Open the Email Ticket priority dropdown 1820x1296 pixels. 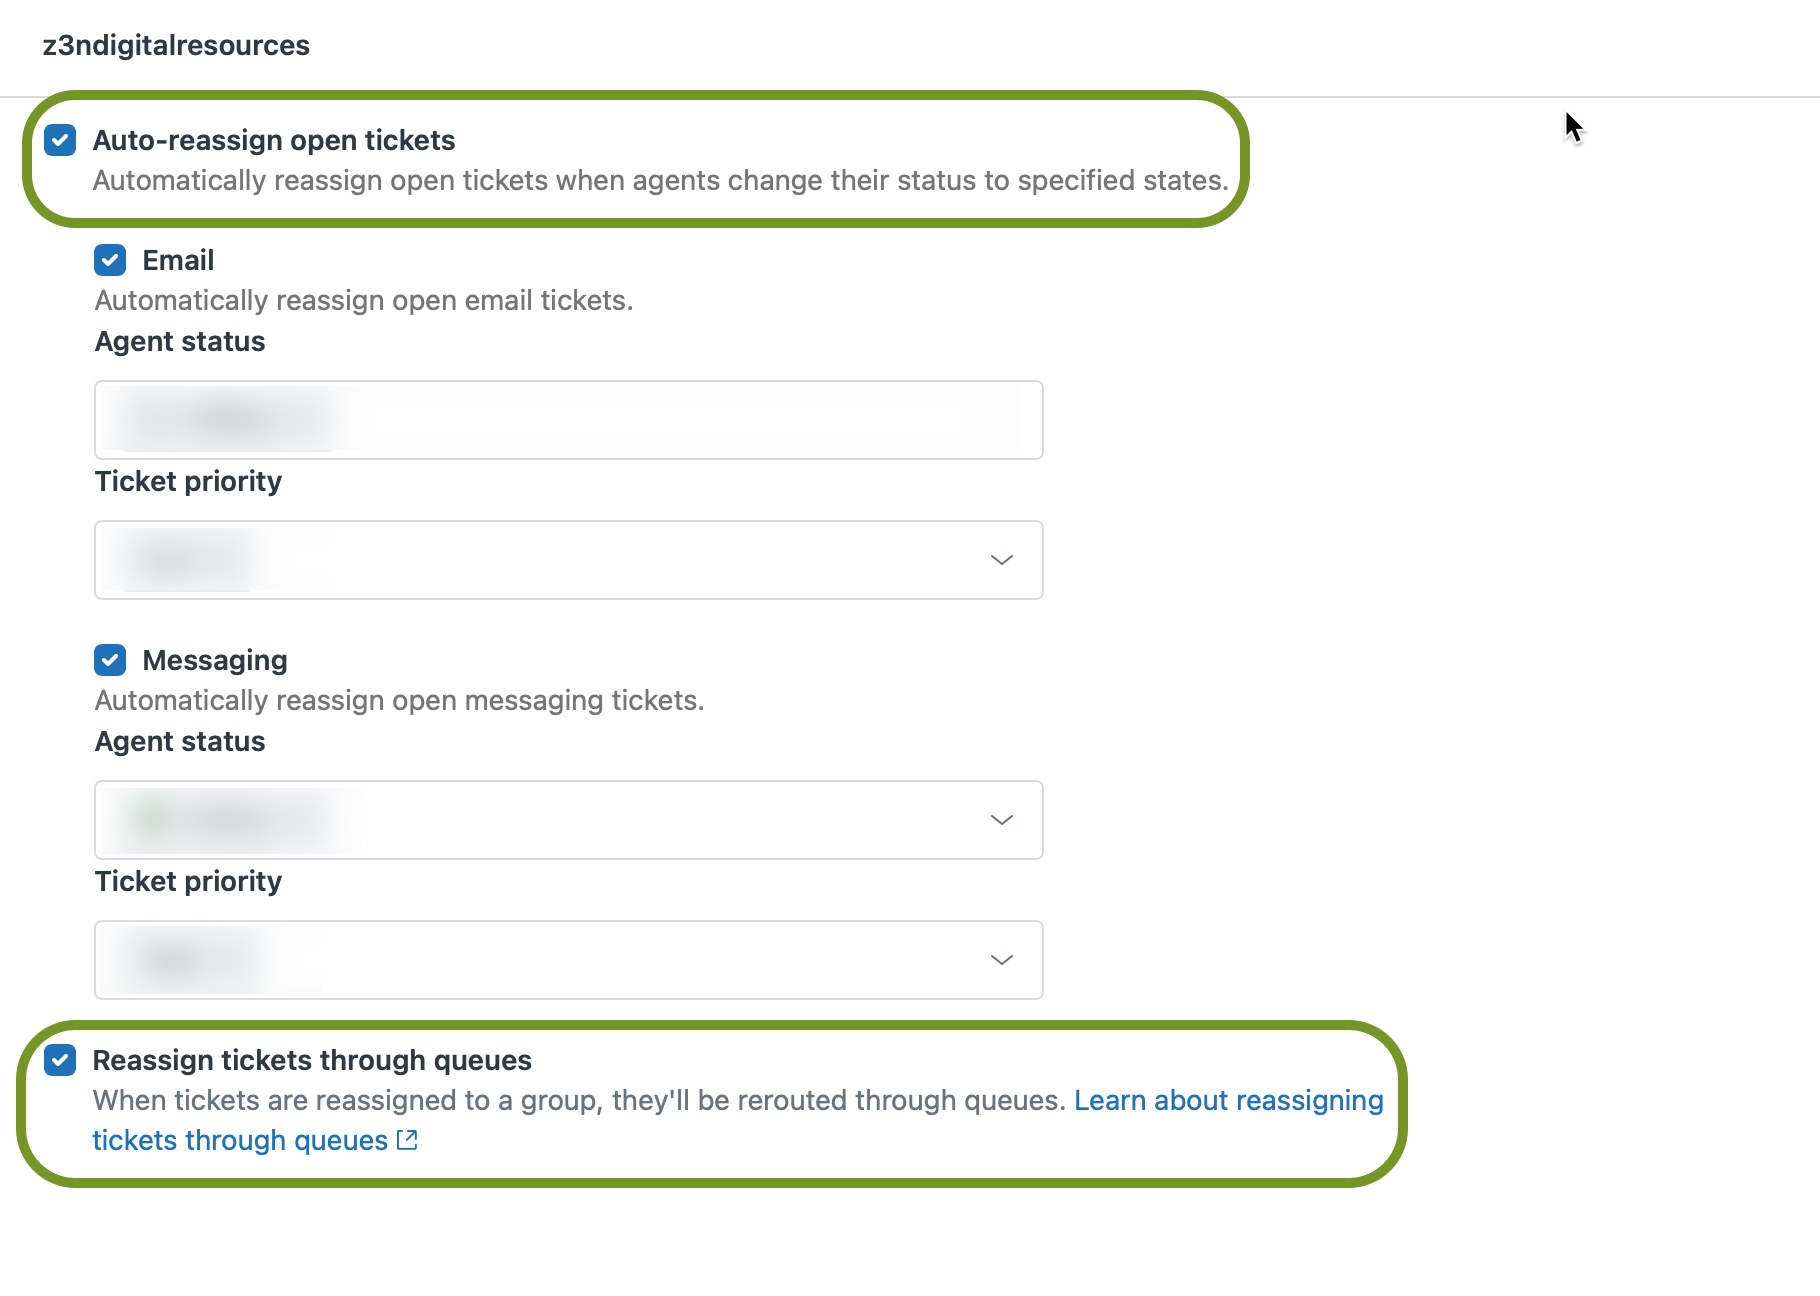click(568, 560)
